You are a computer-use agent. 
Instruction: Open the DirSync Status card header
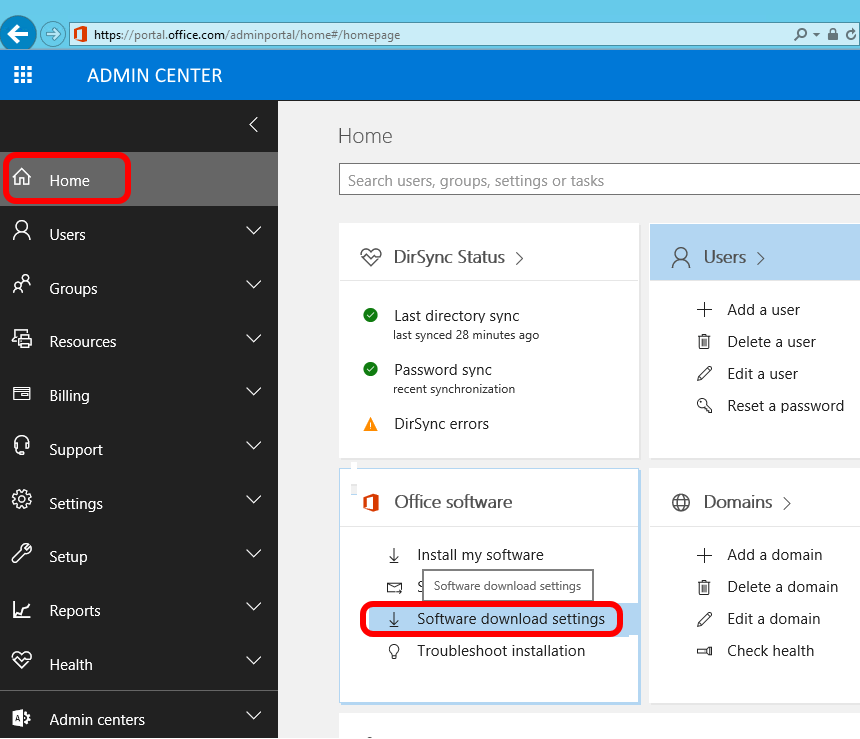(x=449, y=257)
